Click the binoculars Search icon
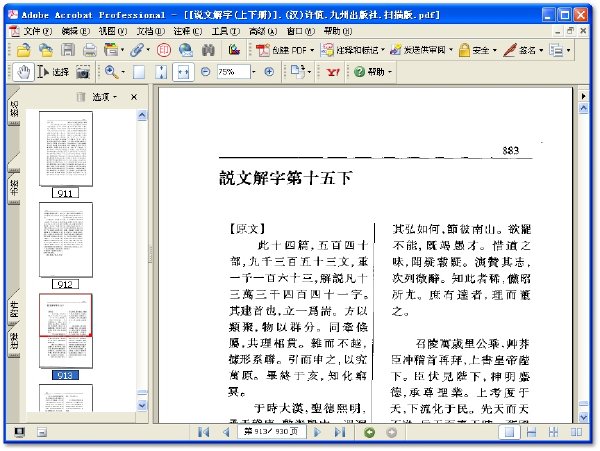 [208, 50]
